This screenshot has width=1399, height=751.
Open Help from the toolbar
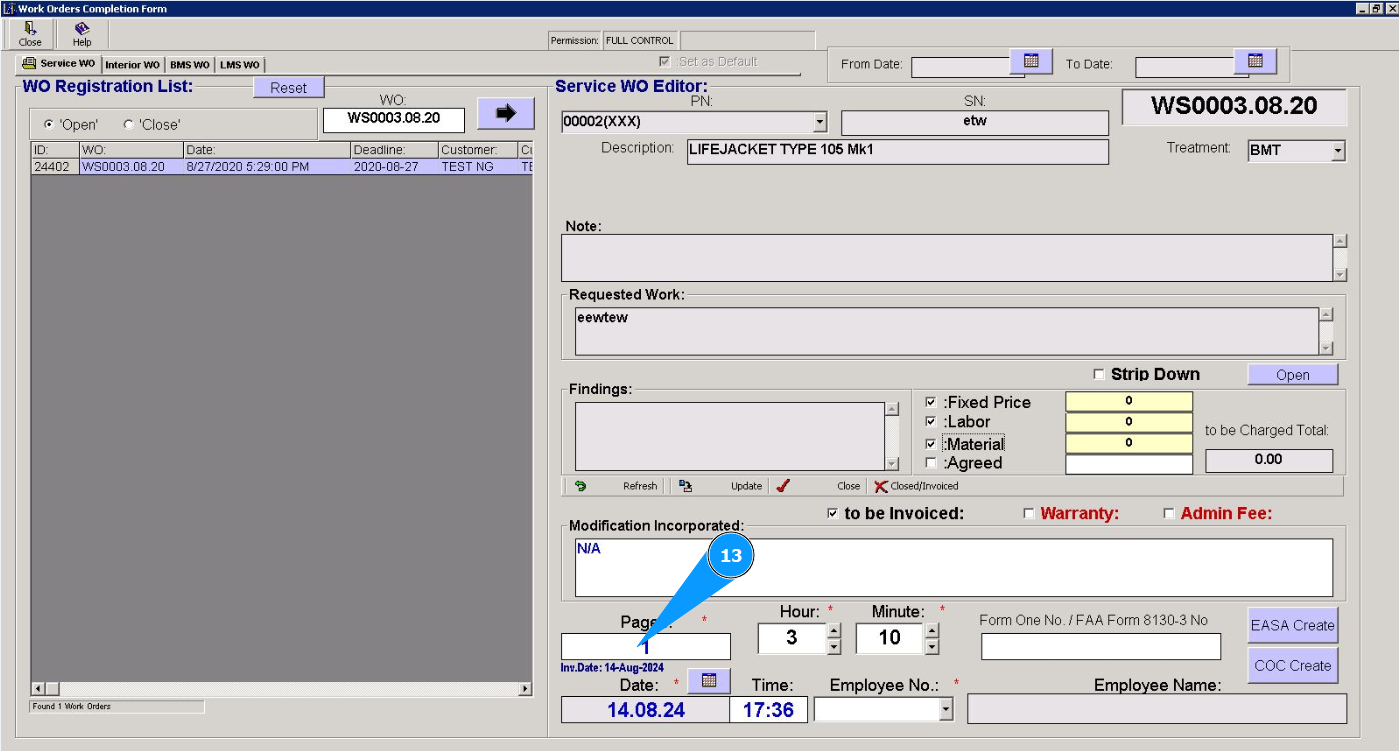click(x=82, y=29)
